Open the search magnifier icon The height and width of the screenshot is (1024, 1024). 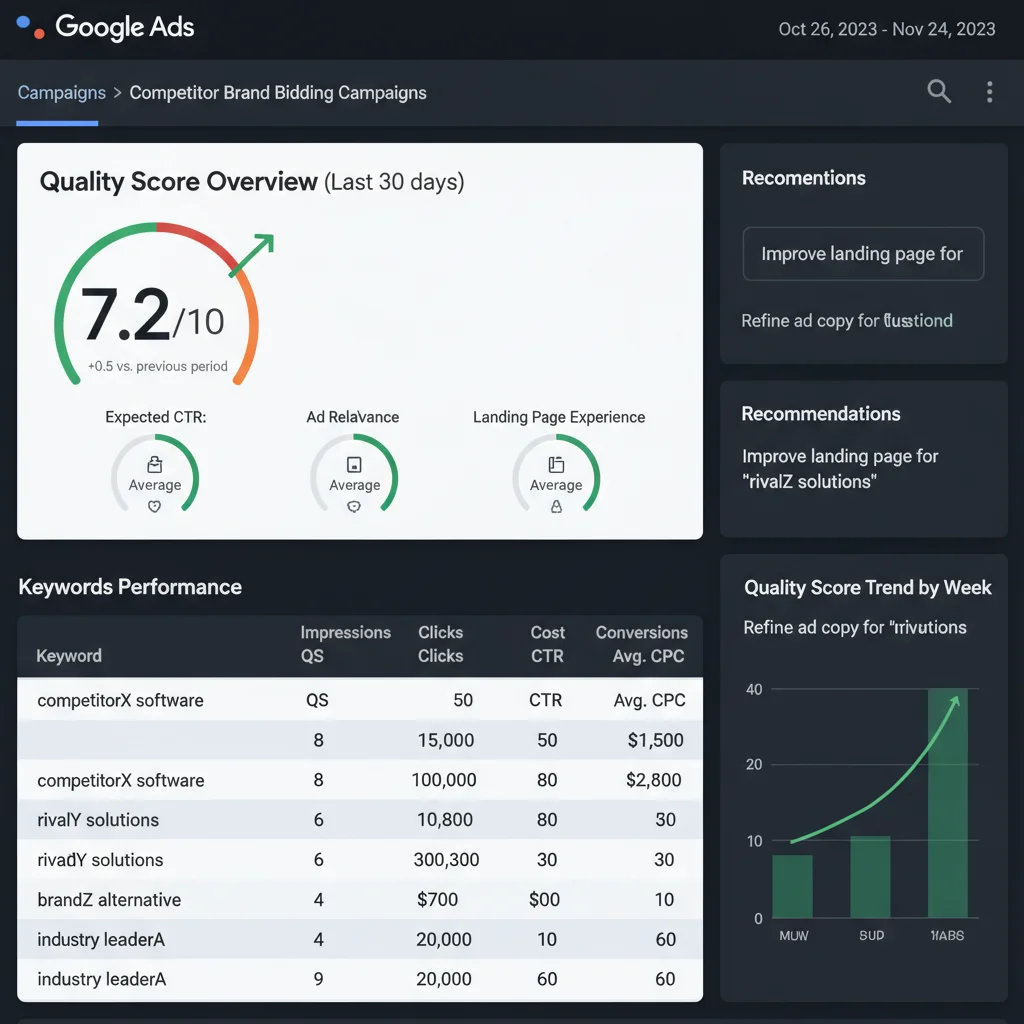938,91
